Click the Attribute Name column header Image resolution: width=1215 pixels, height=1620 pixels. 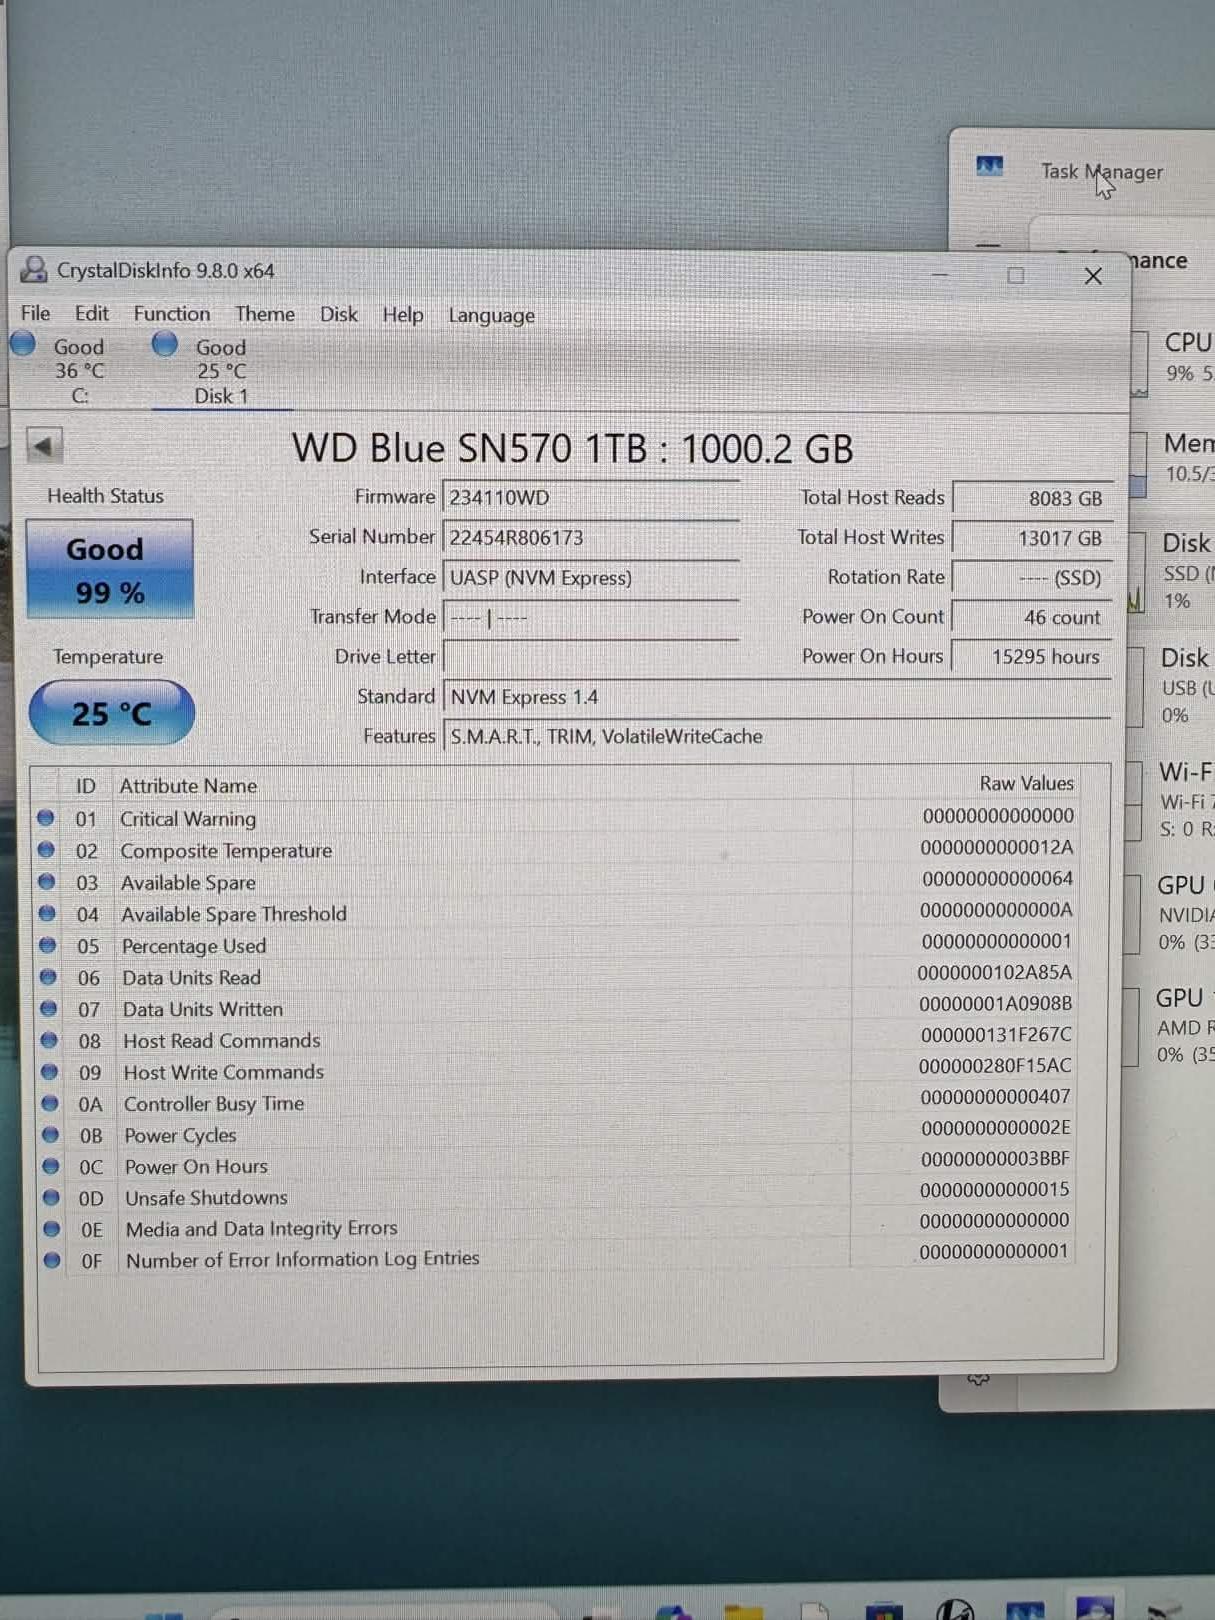pyautogui.click(x=188, y=786)
